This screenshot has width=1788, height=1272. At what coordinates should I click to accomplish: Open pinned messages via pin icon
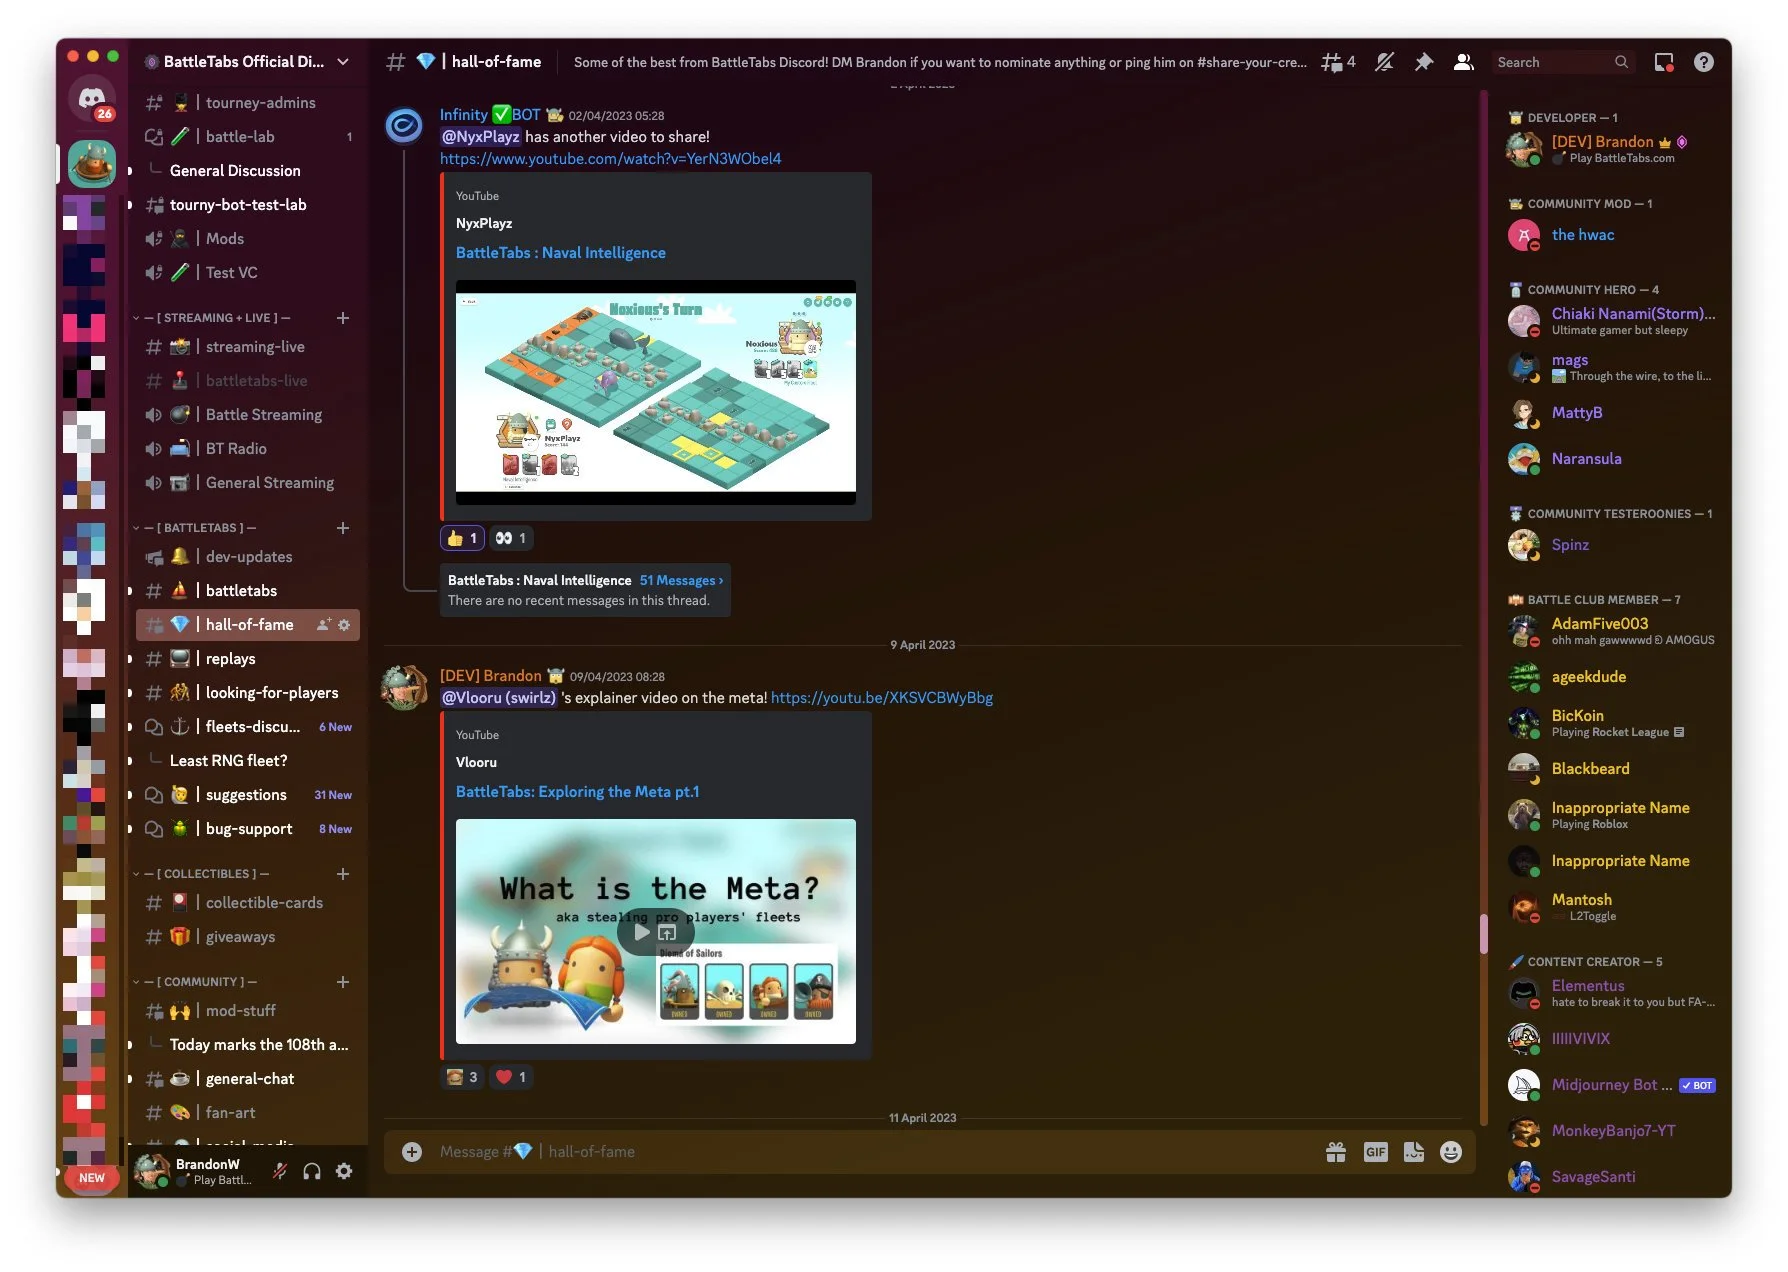click(x=1423, y=62)
